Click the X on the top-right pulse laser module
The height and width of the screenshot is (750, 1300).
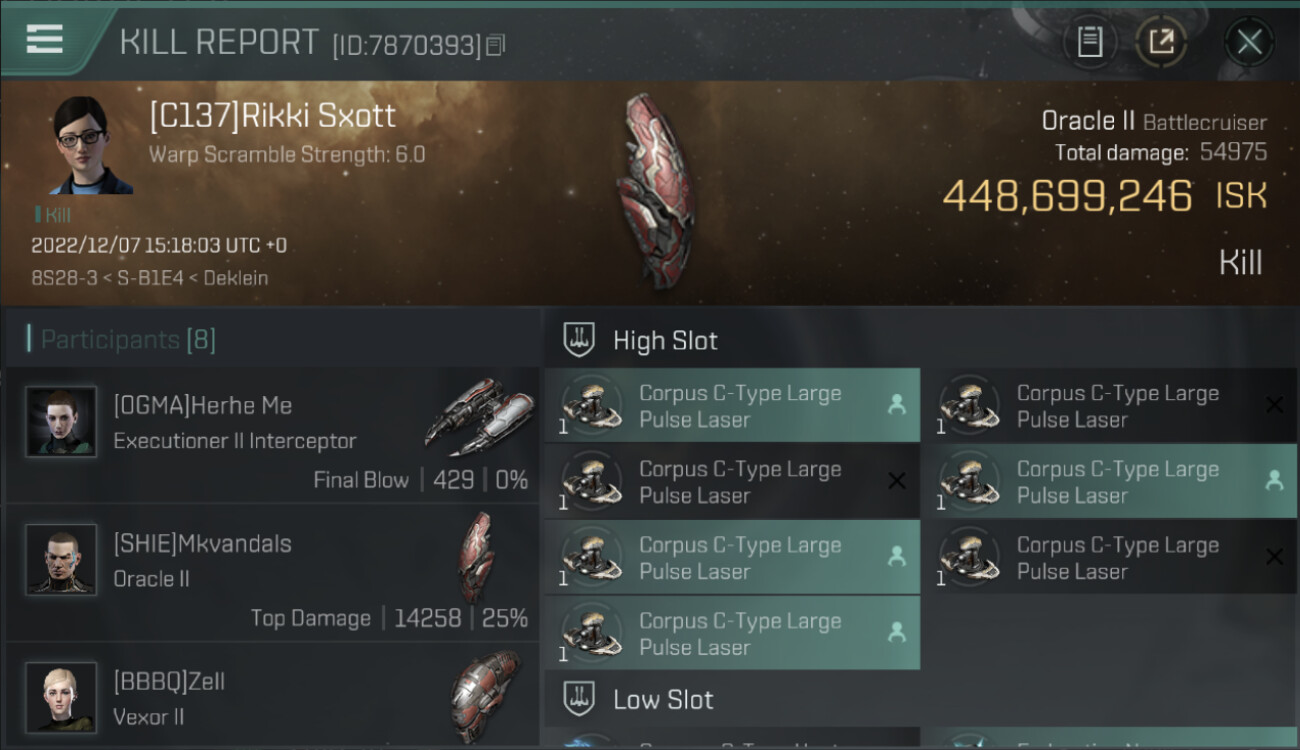point(1274,405)
